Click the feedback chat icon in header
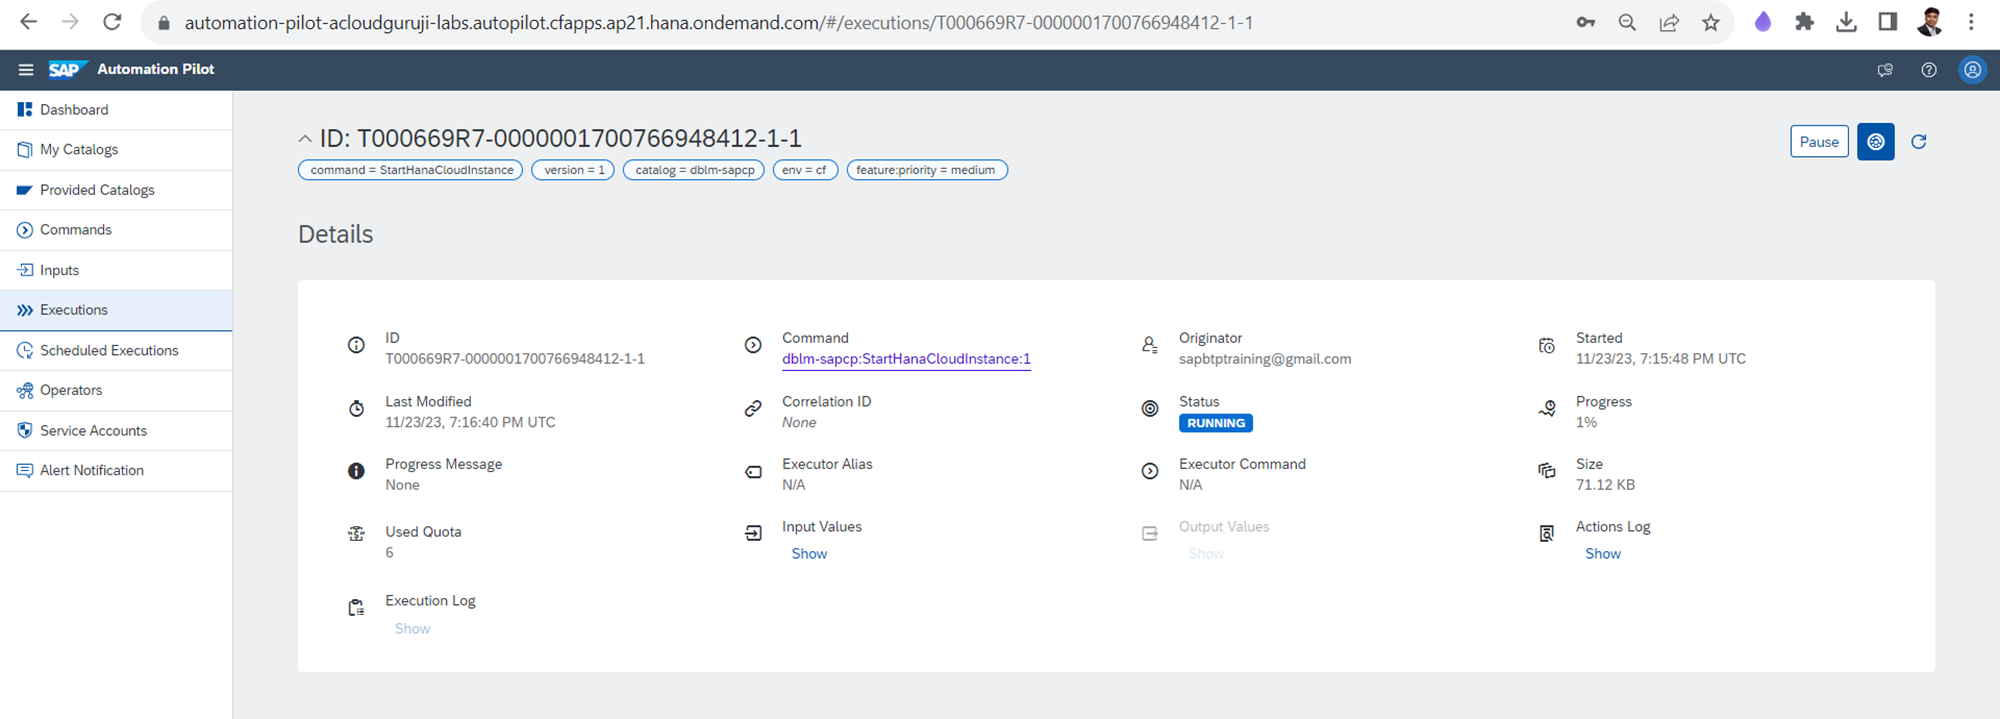Screen dimensions: 2000x719 pos(1885,70)
